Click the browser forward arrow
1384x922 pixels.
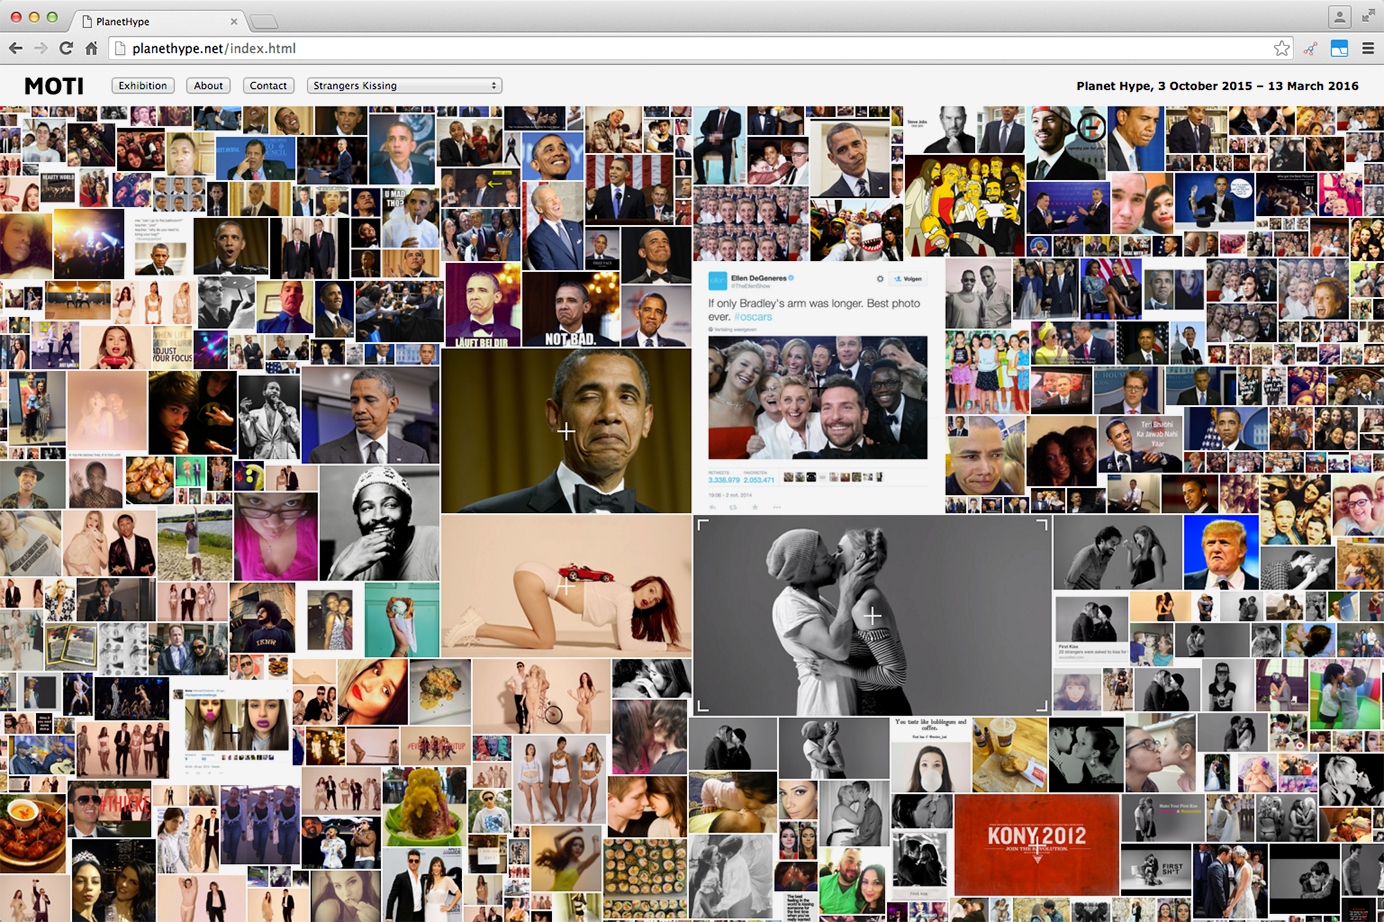[40, 48]
